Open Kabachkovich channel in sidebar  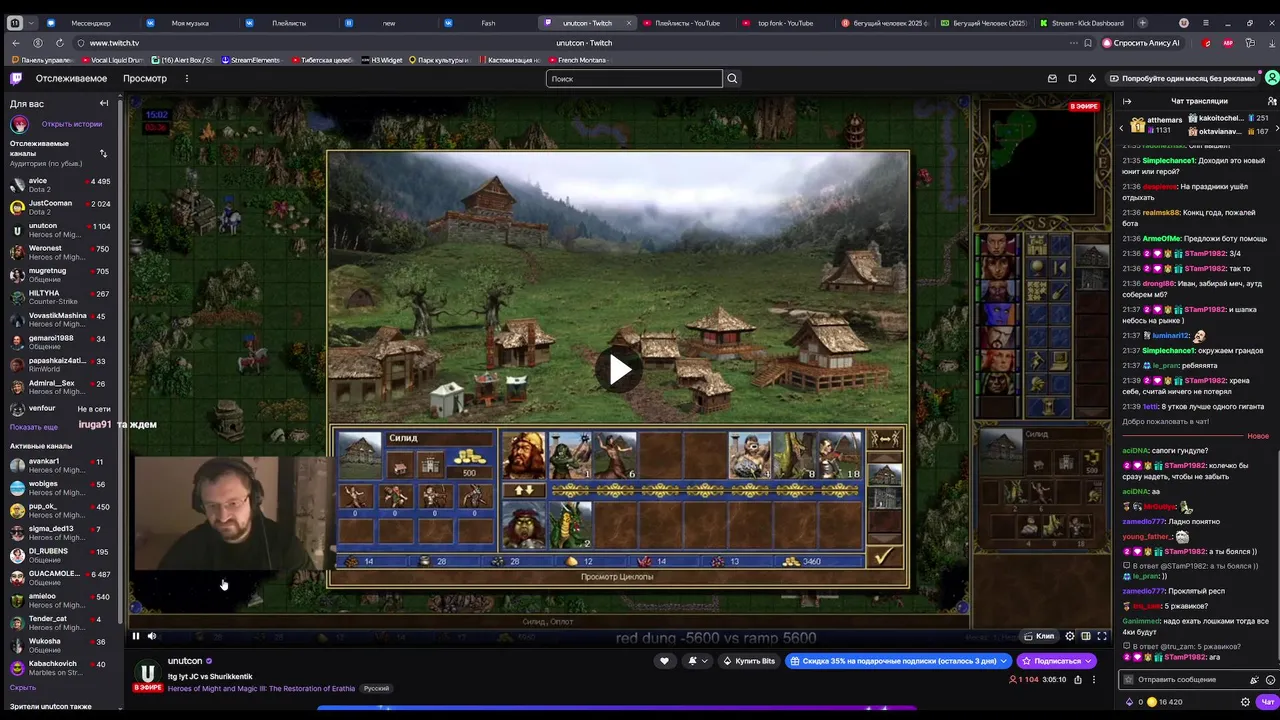click(60, 668)
